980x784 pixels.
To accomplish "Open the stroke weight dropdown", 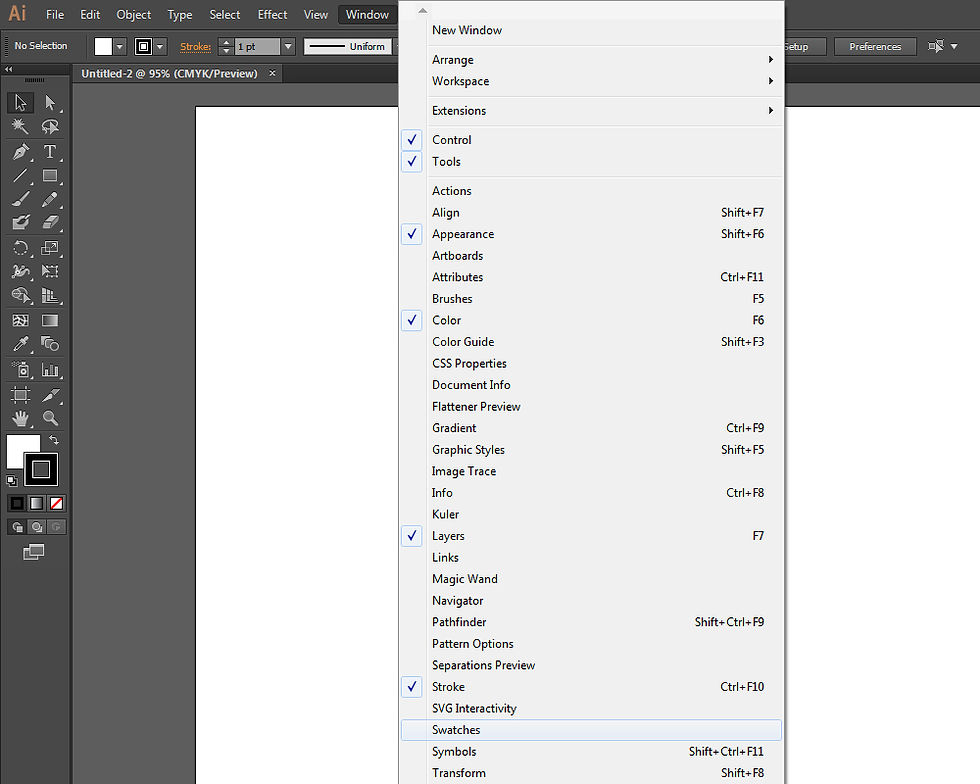I will (x=288, y=46).
